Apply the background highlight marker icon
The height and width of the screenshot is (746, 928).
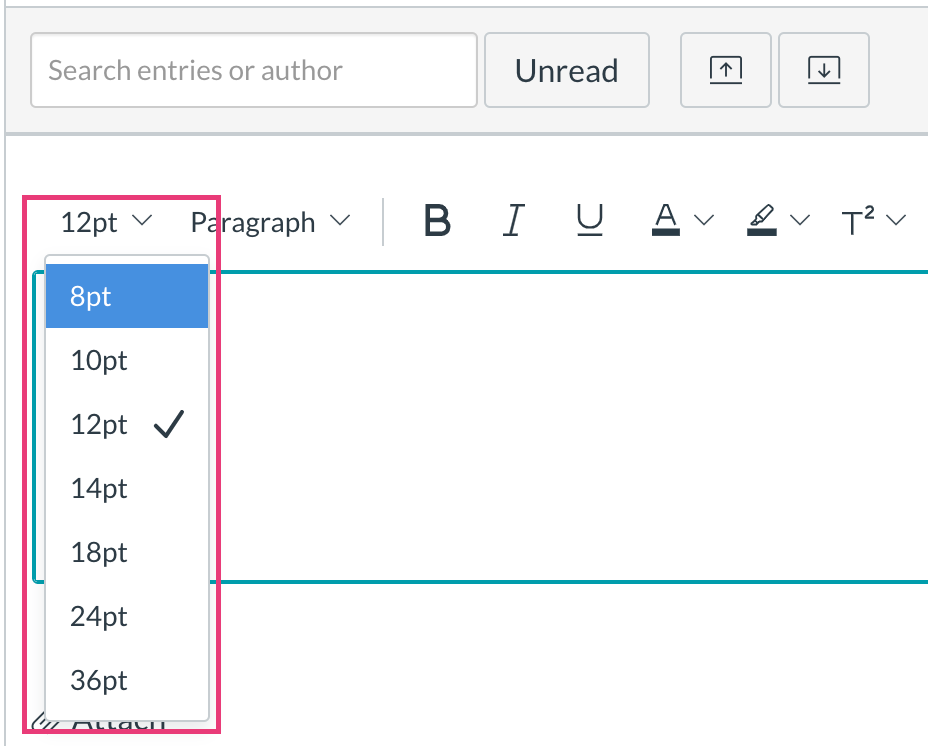[x=762, y=220]
